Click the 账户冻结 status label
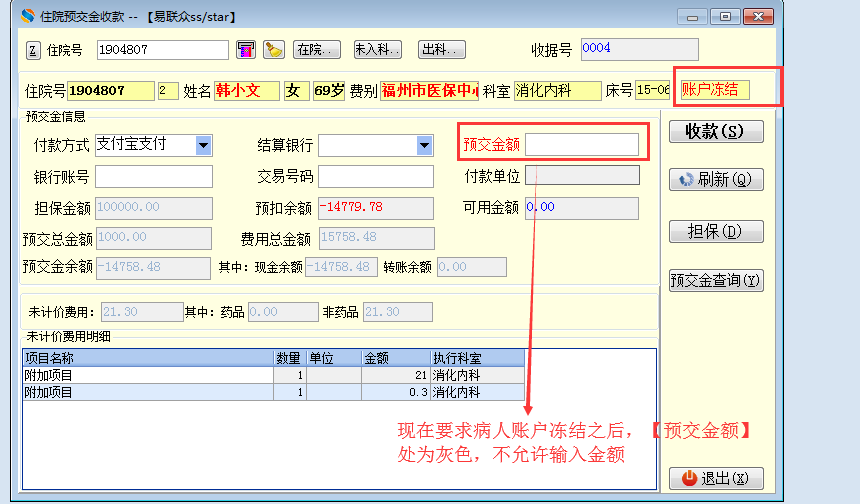860x504 pixels. click(715, 90)
